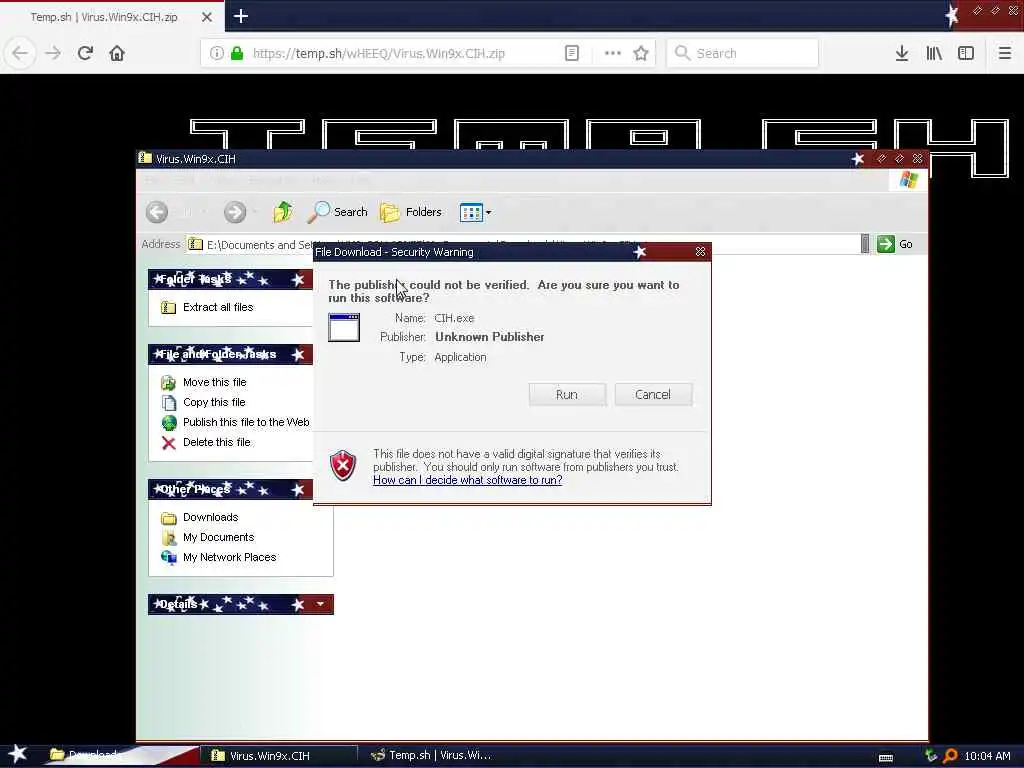Click the Firefox back arrow
Viewport: 1024px width, 768px height.
(20, 53)
